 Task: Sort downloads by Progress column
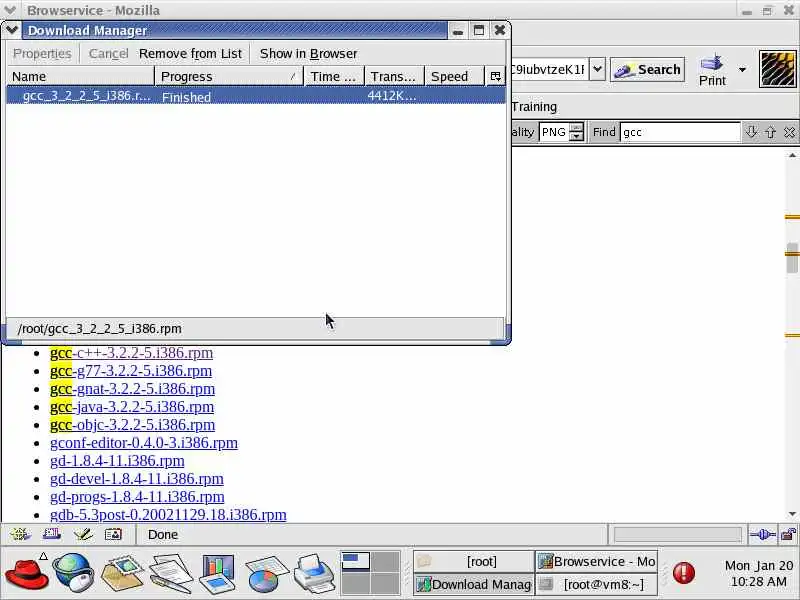point(229,77)
